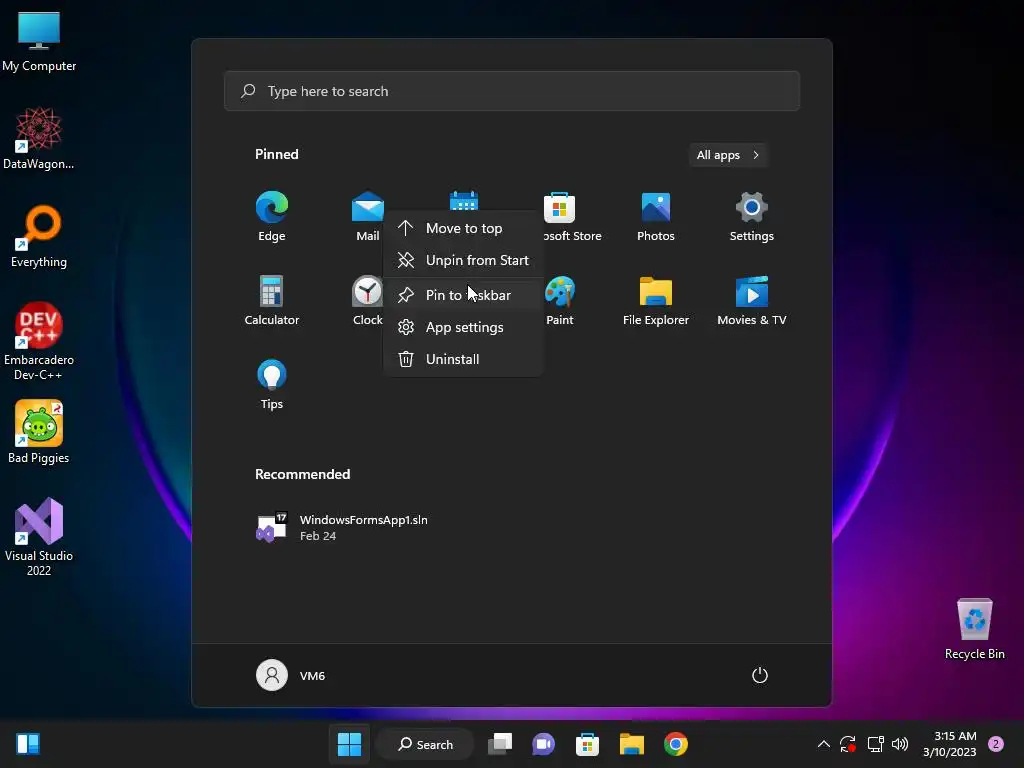
Task: Open the Edge pinned app
Action: 272,216
